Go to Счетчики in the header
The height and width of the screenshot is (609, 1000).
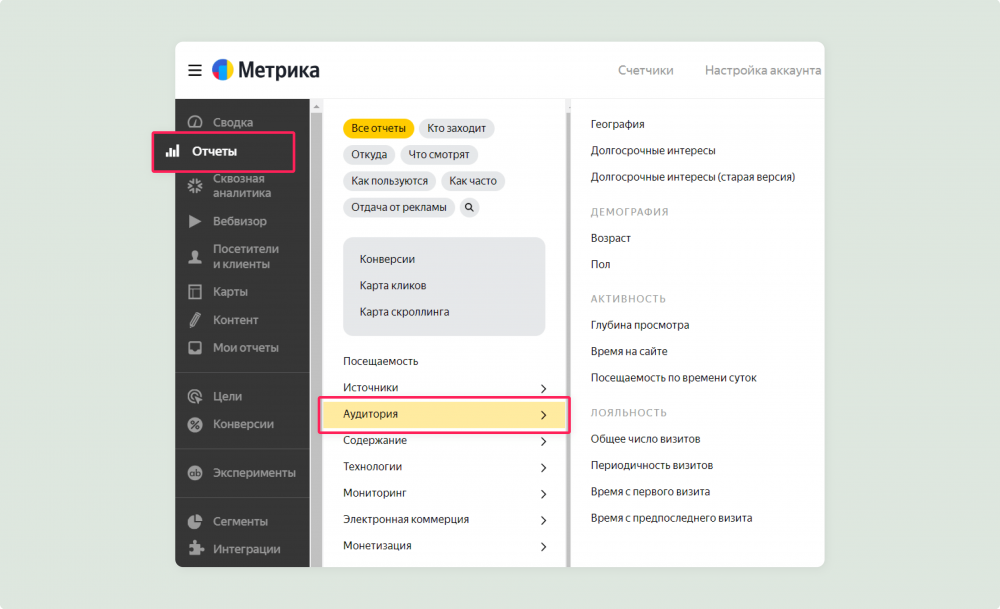(x=645, y=70)
